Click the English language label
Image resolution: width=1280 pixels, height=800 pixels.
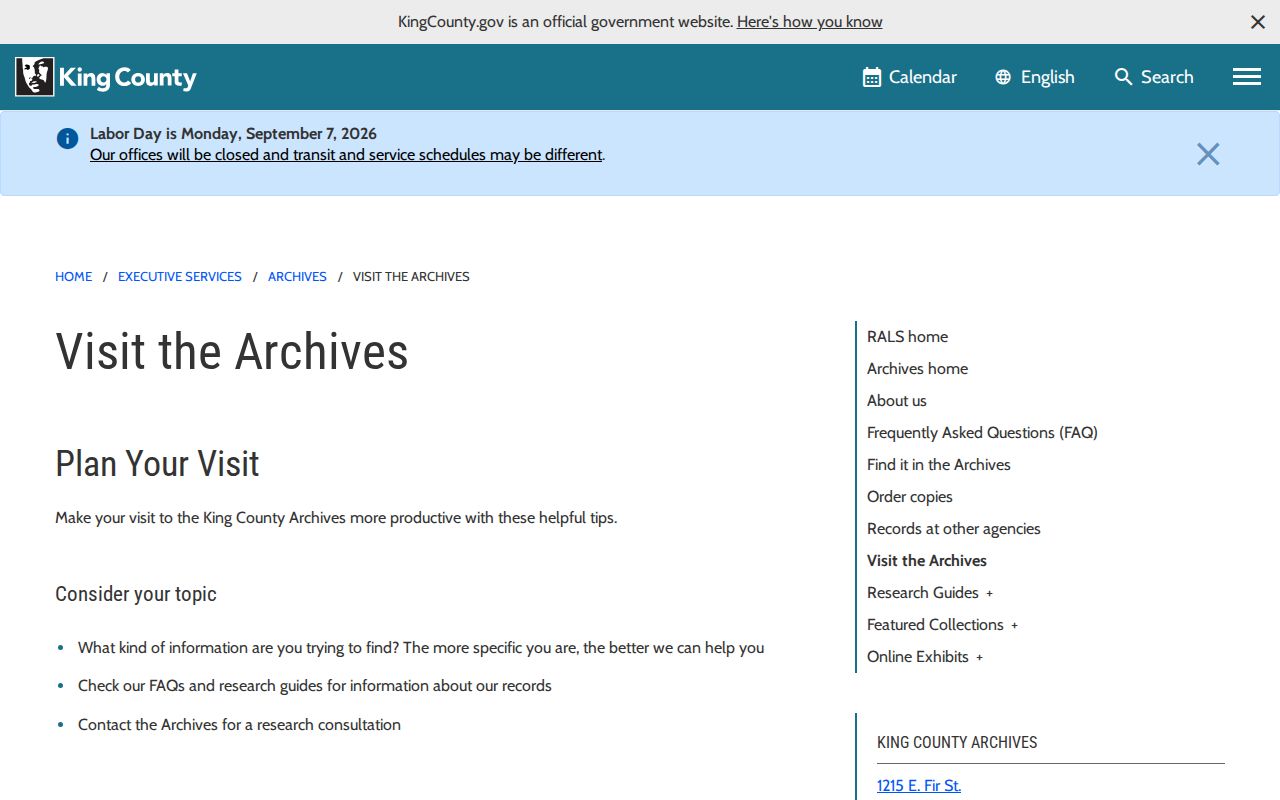pyautogui.click(x=1047, y=77)
